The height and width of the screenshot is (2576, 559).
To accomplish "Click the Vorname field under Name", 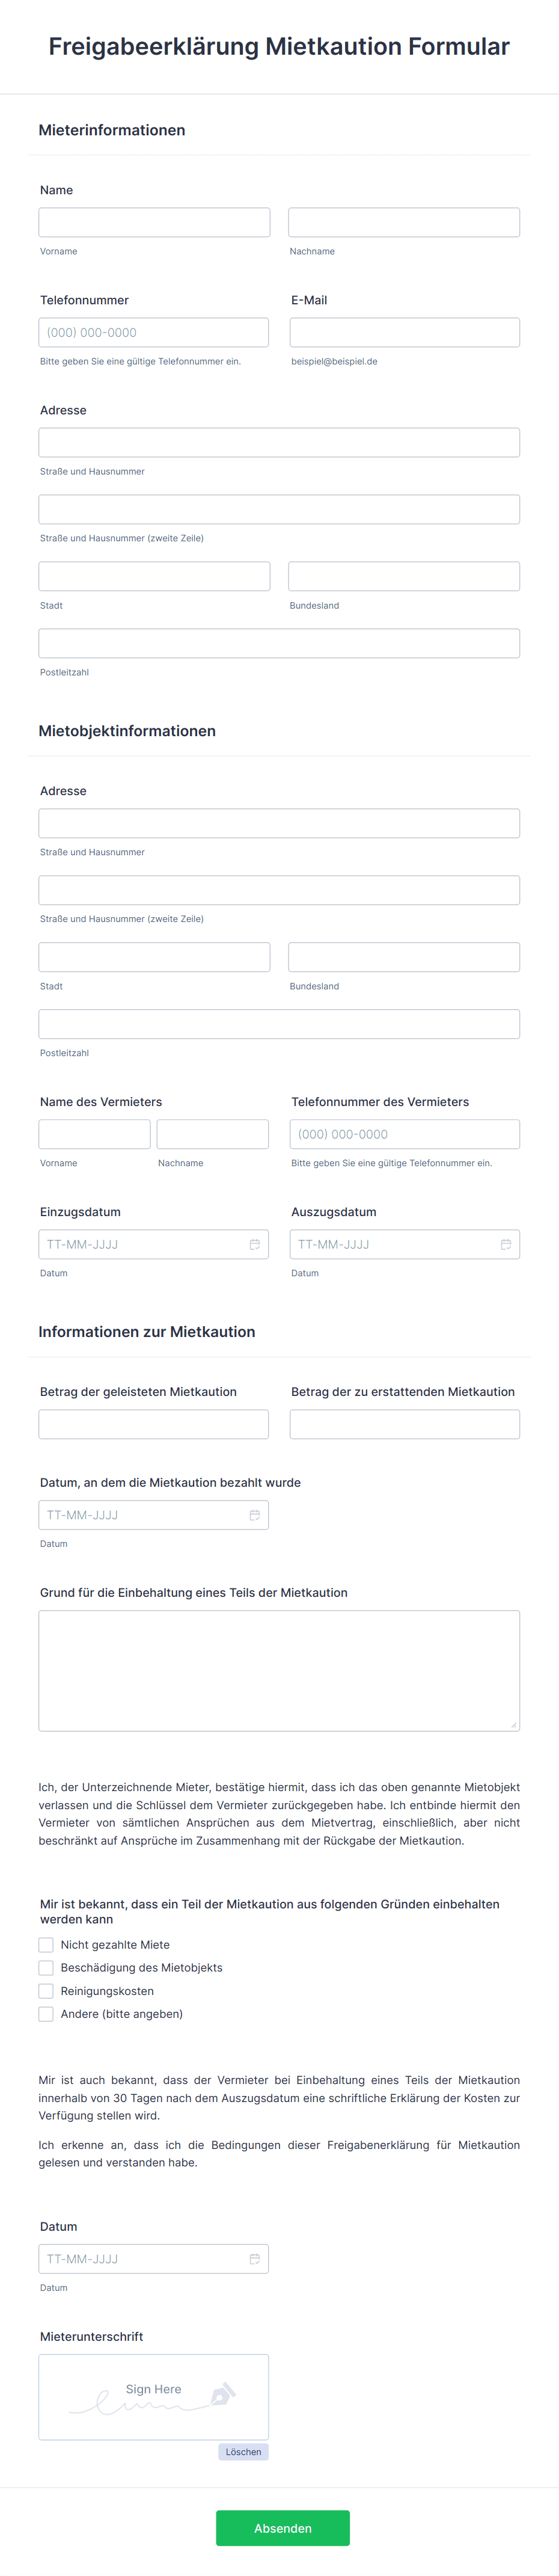I will click(153, 221).
